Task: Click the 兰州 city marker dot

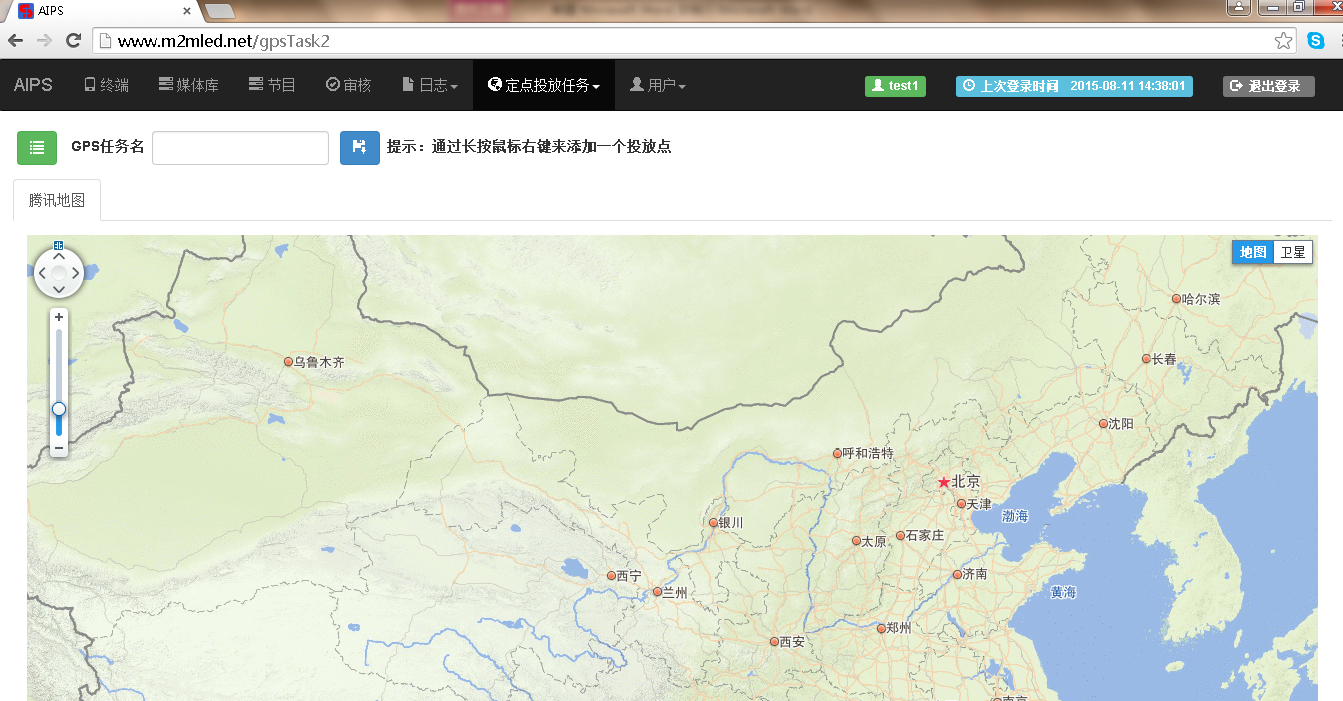Action: point(657,592)
